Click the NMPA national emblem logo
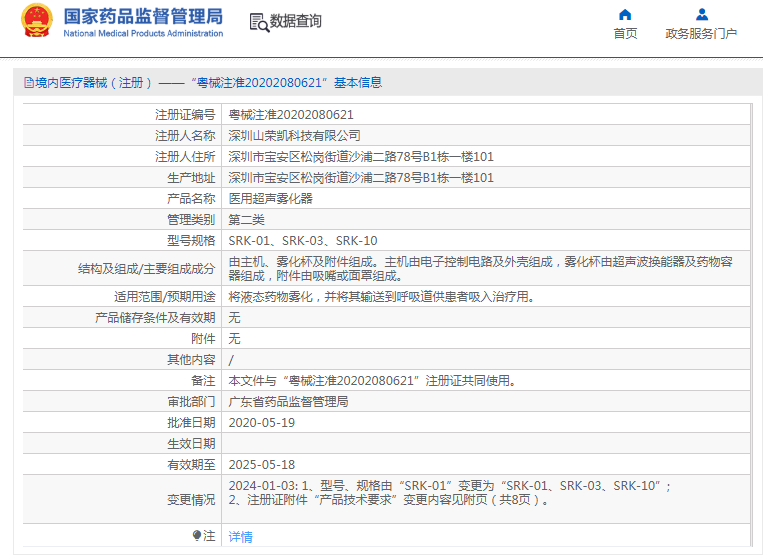This screenshot has width=763, height=559. 37,21
